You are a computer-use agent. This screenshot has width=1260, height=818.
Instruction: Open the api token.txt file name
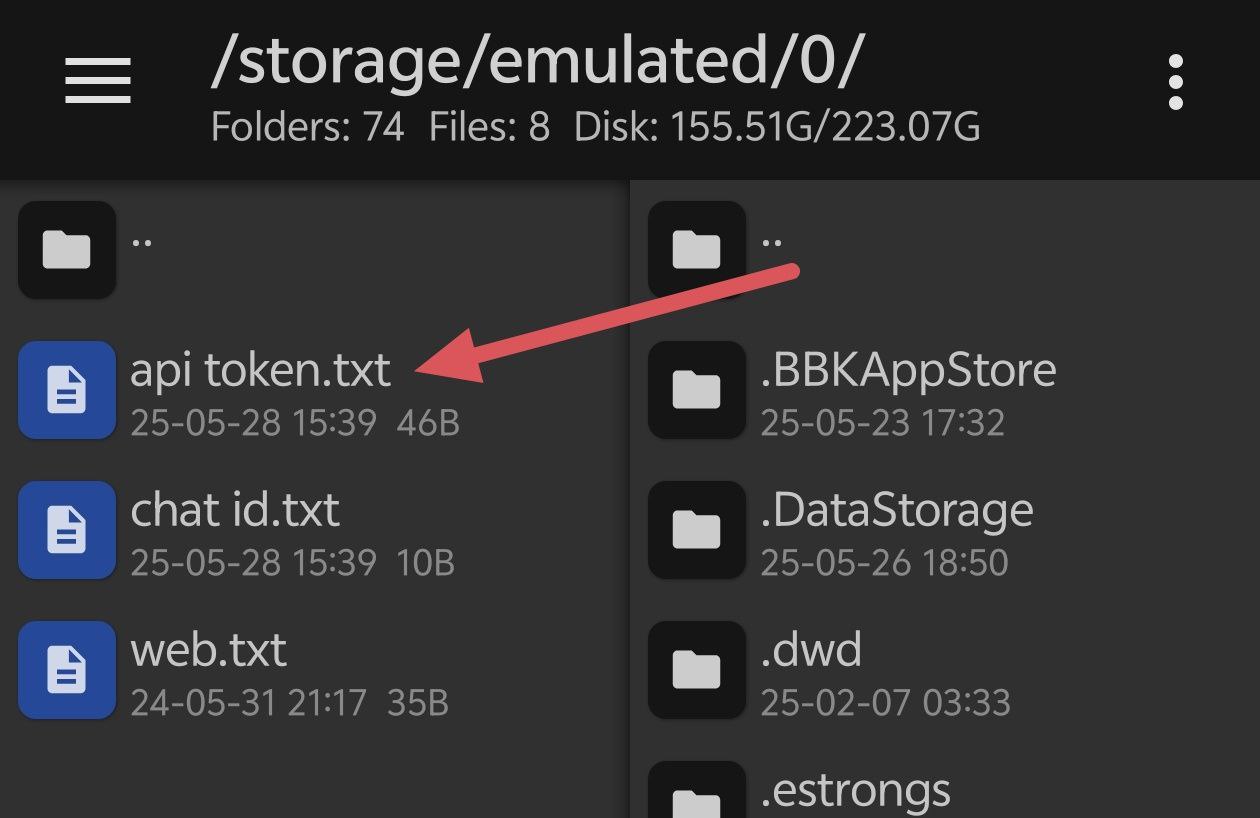point(260,371)
